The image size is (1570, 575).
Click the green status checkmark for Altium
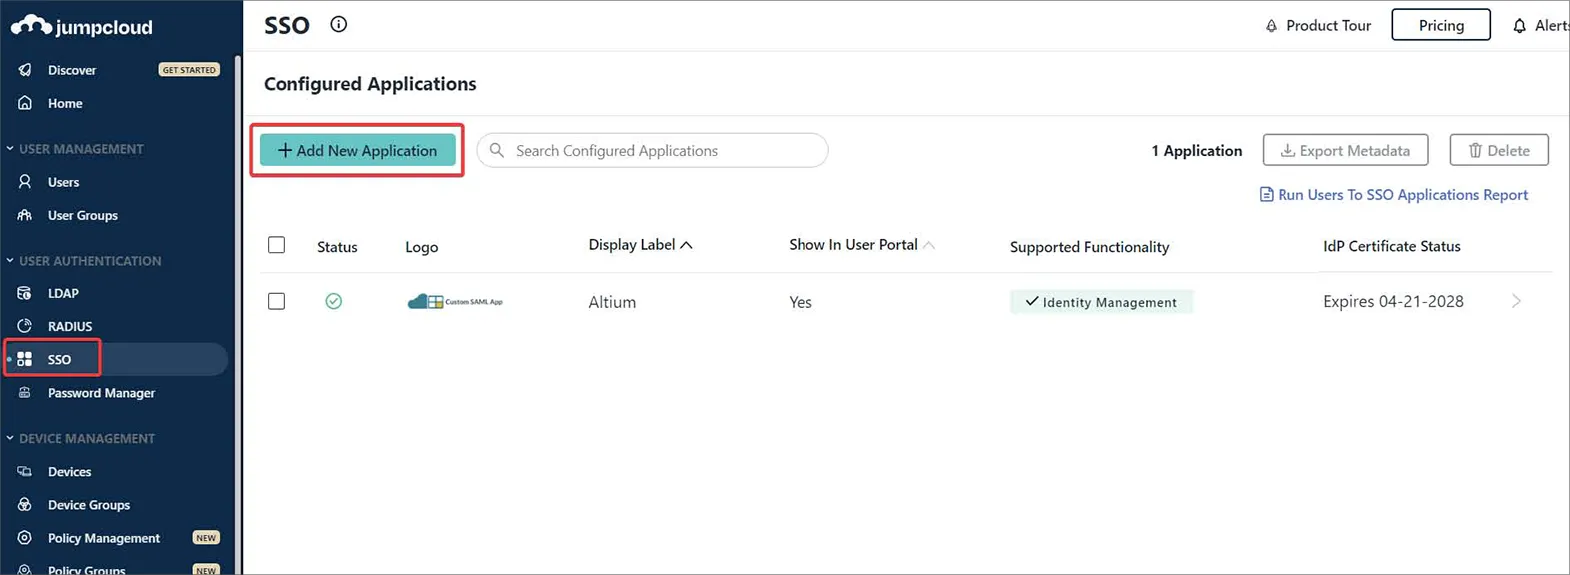point(334,301)
